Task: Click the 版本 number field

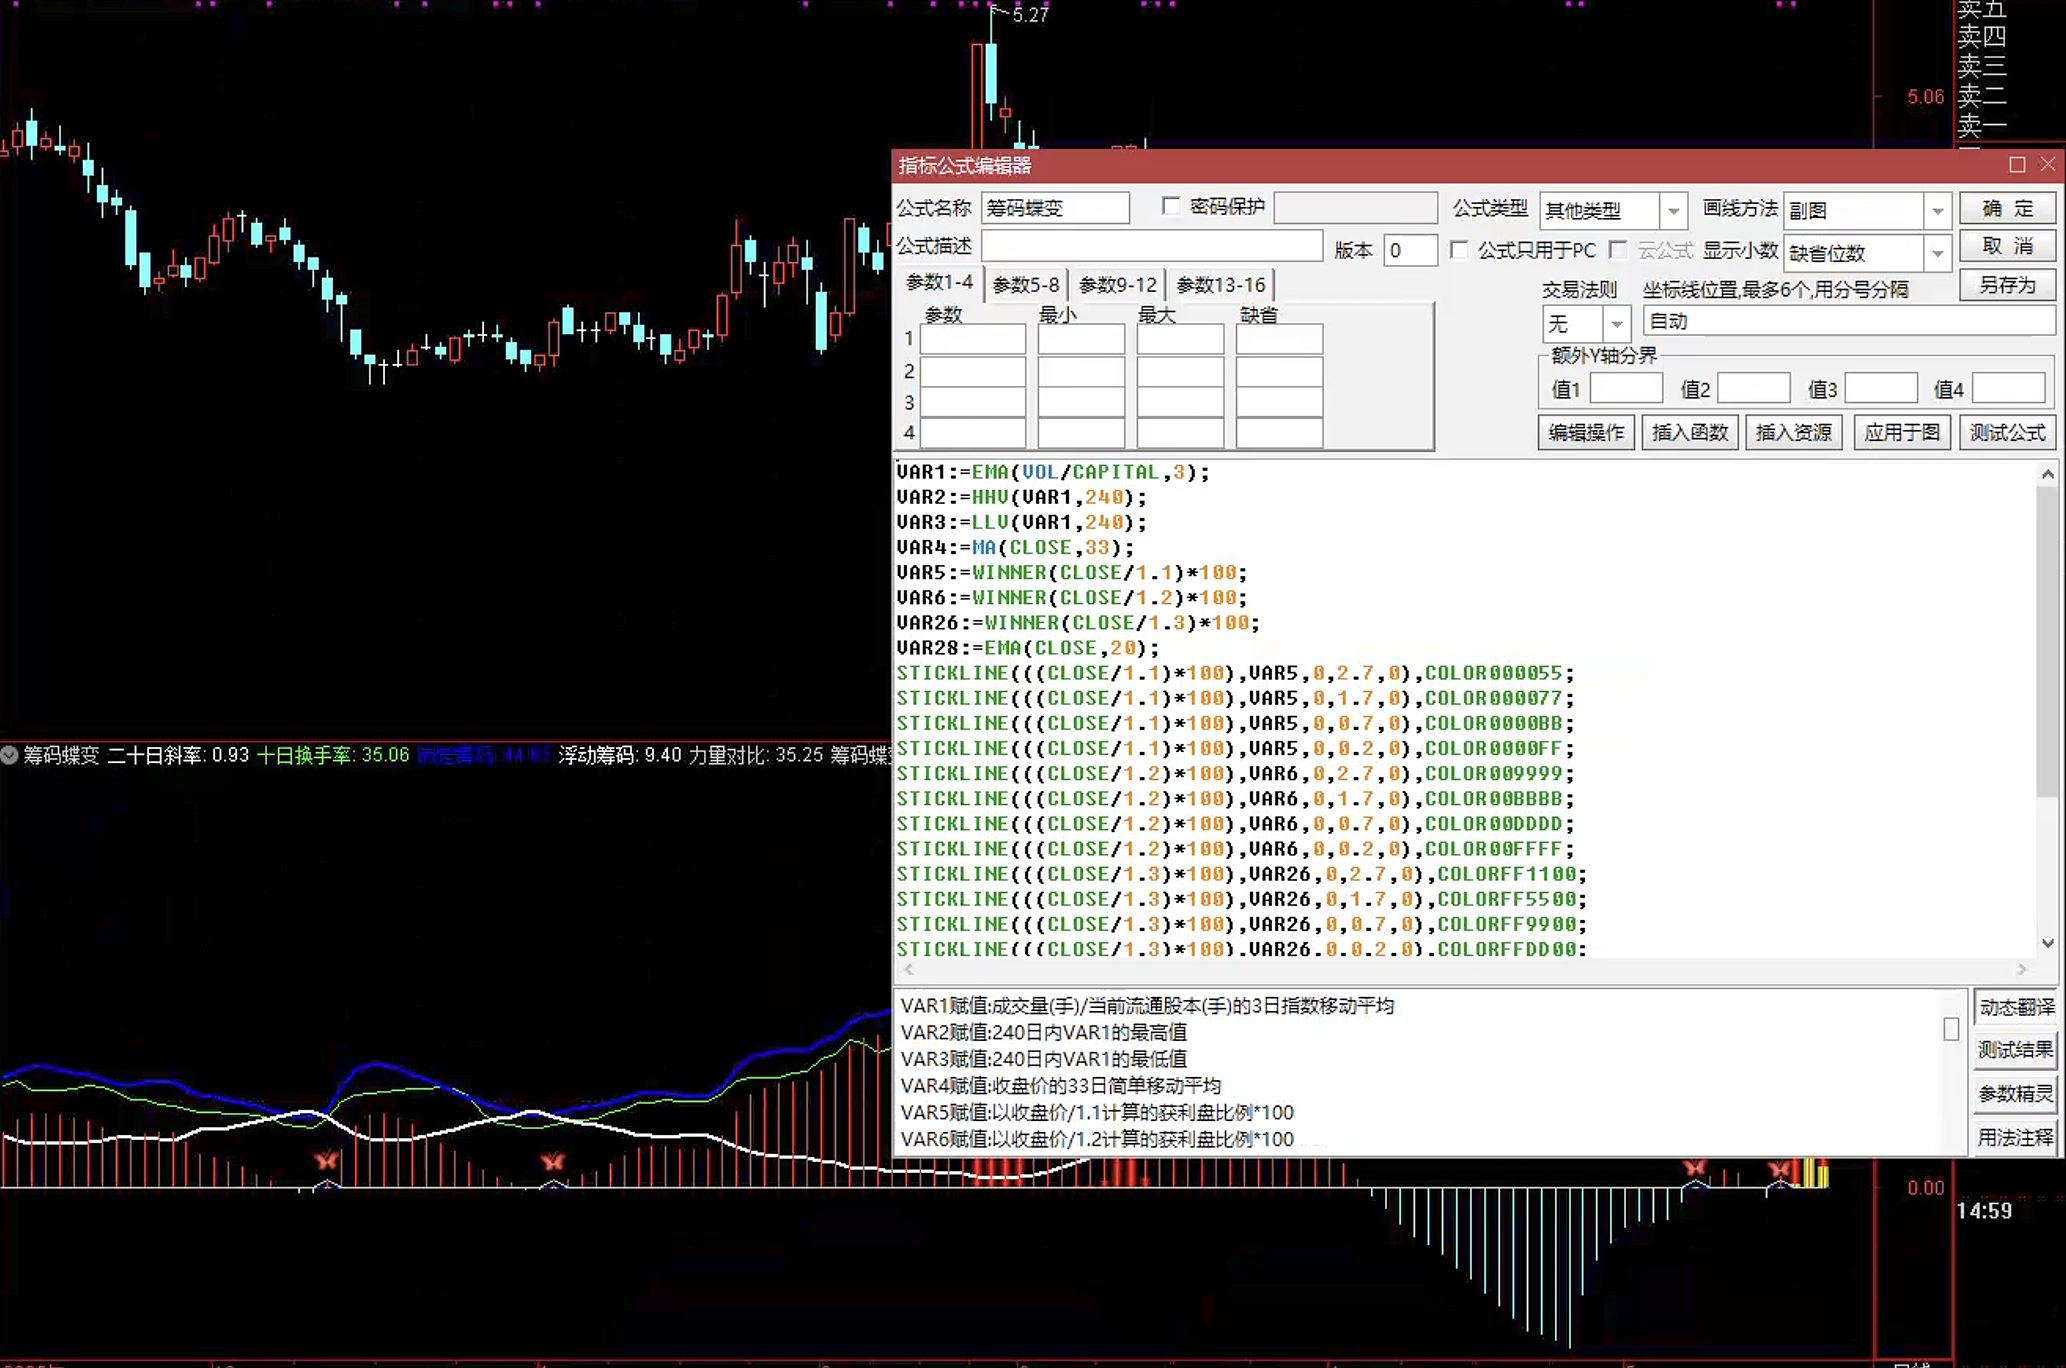Action: coord(1410,250)
